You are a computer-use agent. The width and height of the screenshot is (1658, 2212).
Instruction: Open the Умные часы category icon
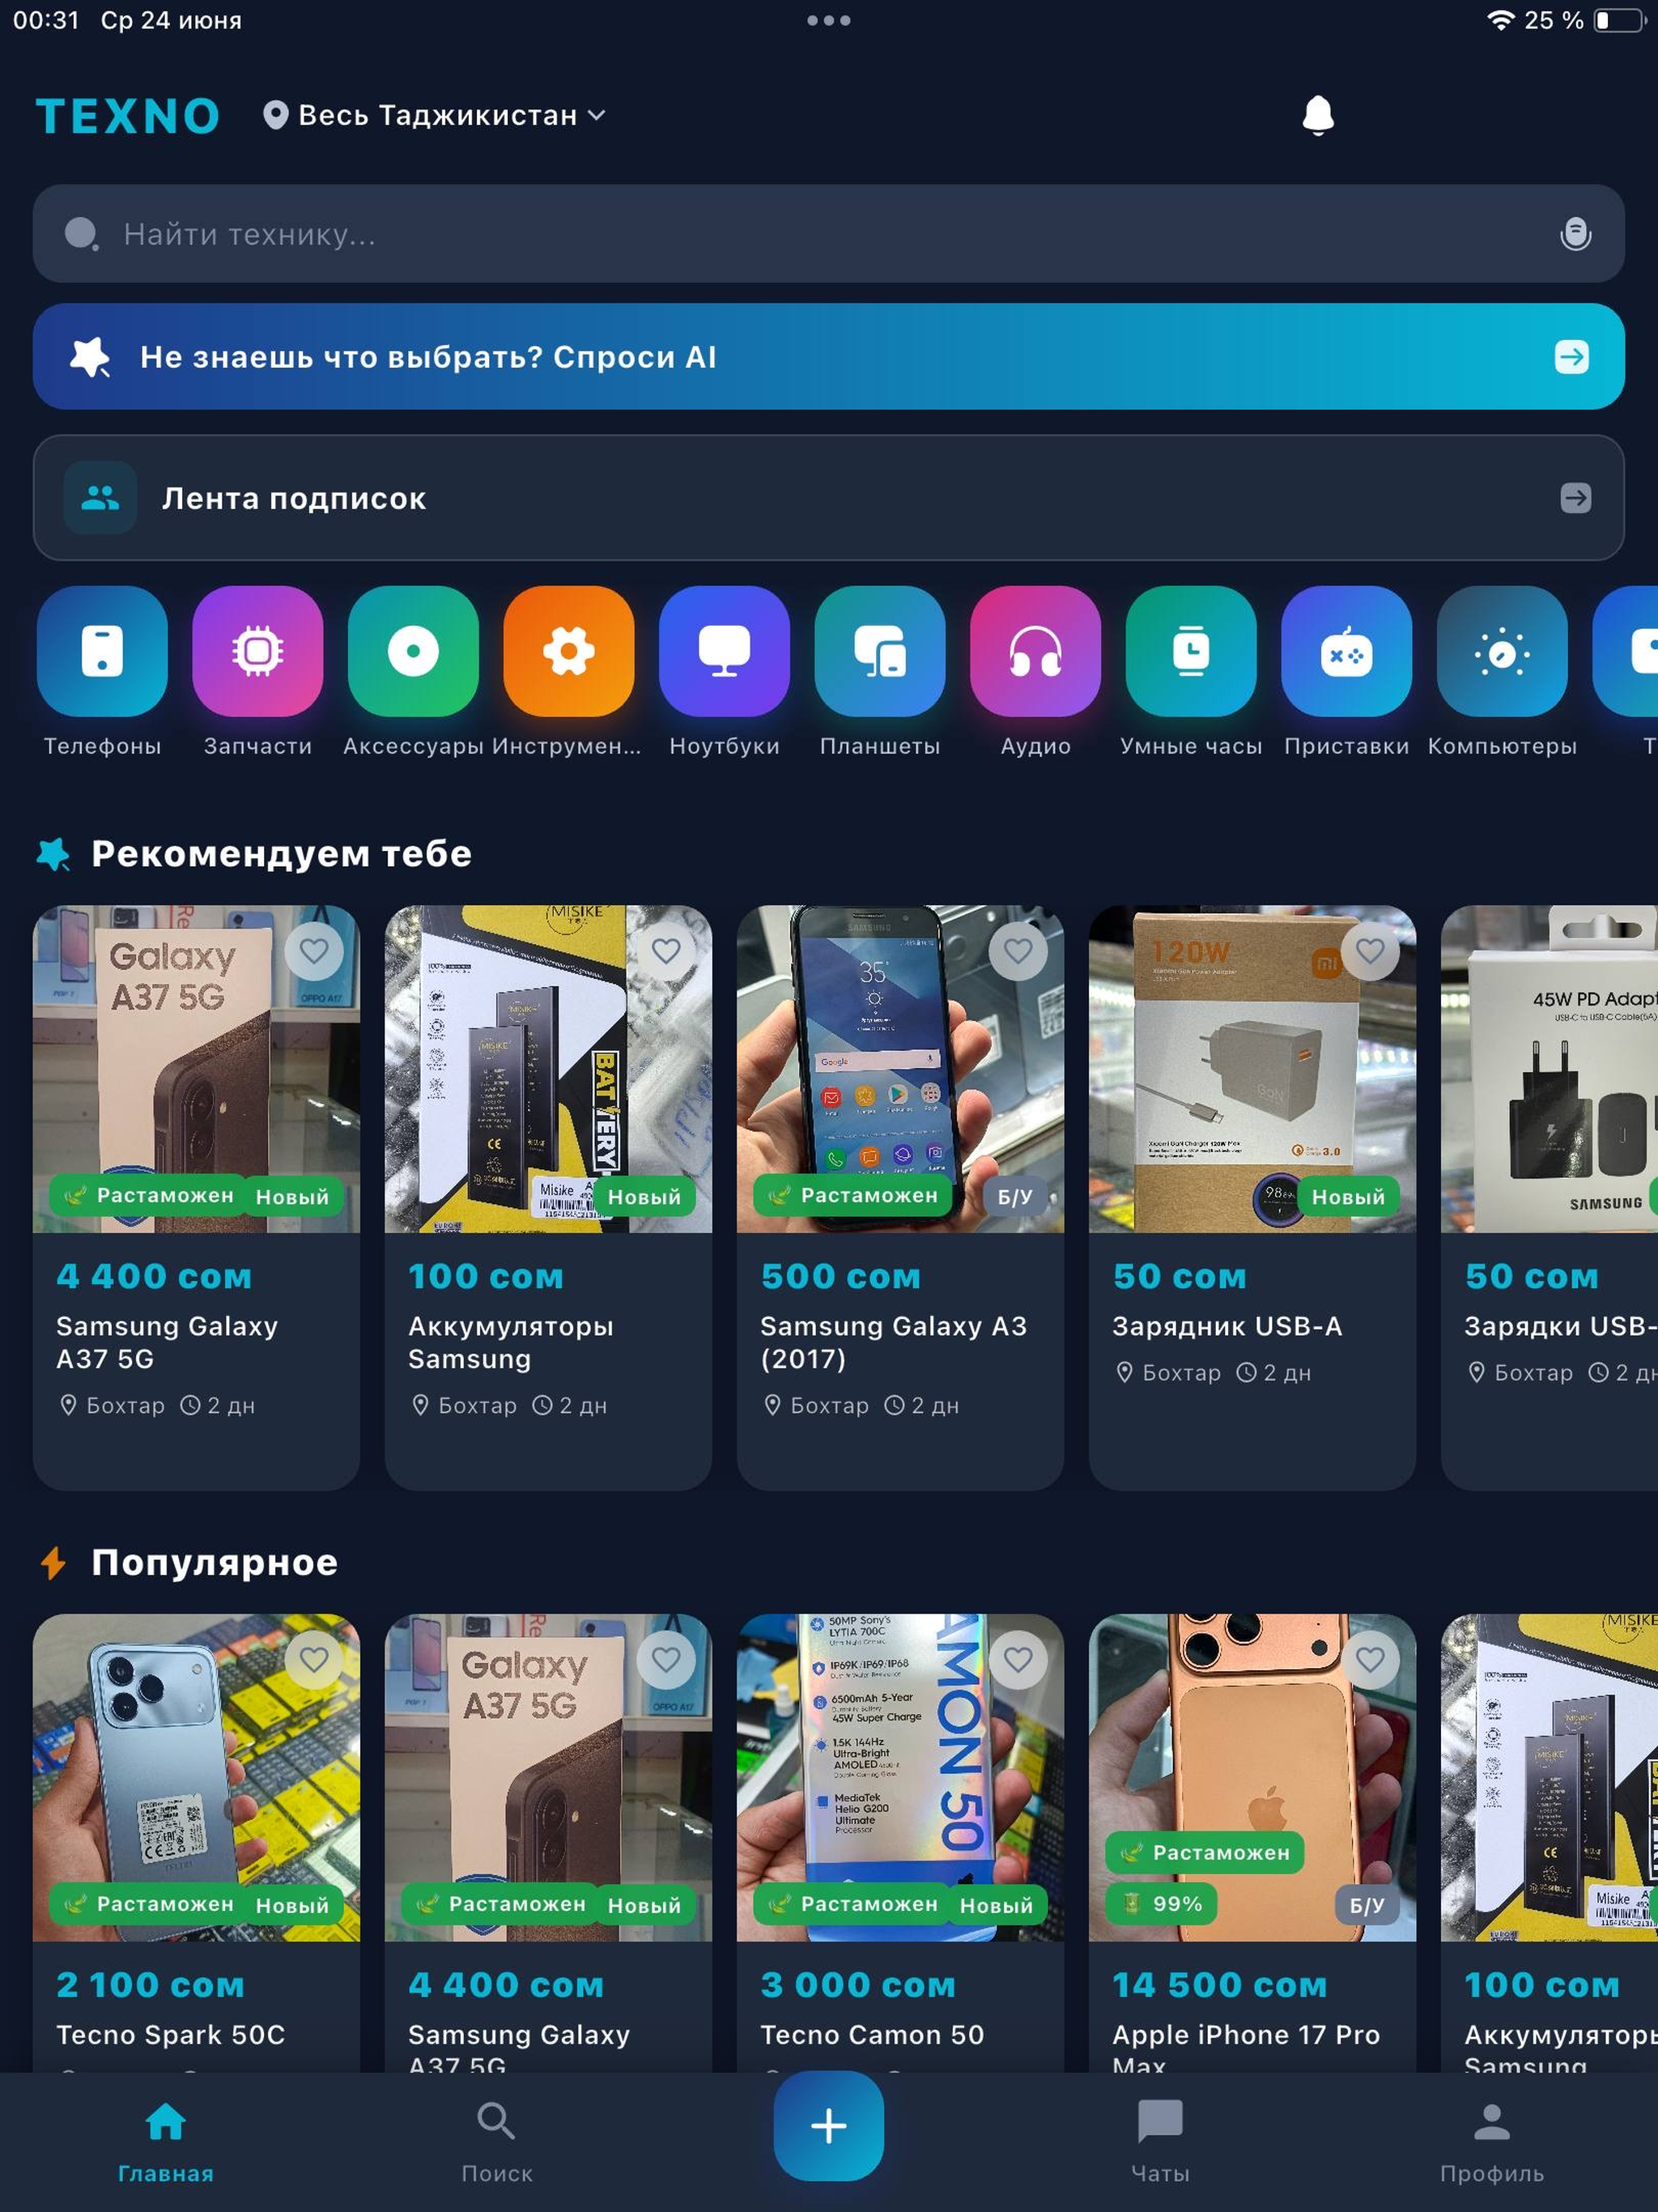tap(1191, 651)
